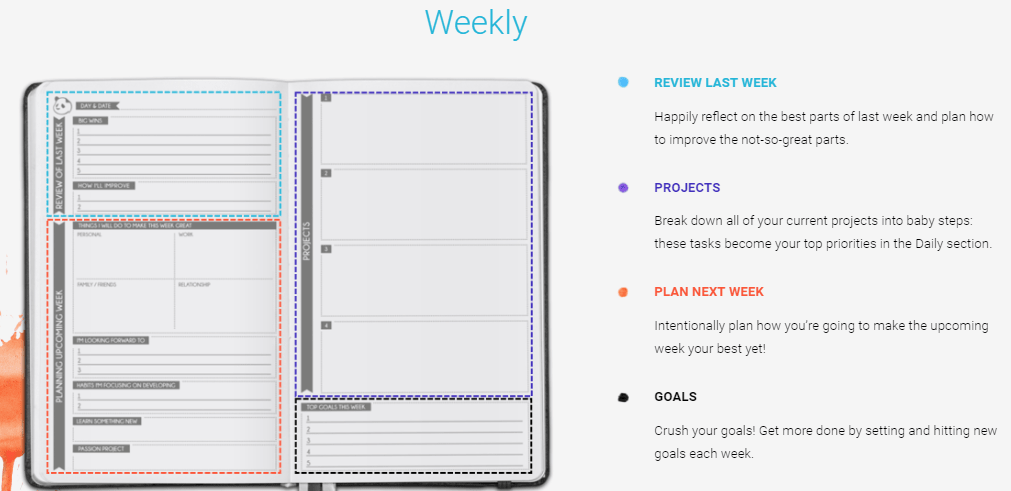Image resolution: width=1011 pixels, height=491 pixels.
Task: Click the blue paint dot beside Review Last Week
Action: pyautogui.click(x=623, y=82)
